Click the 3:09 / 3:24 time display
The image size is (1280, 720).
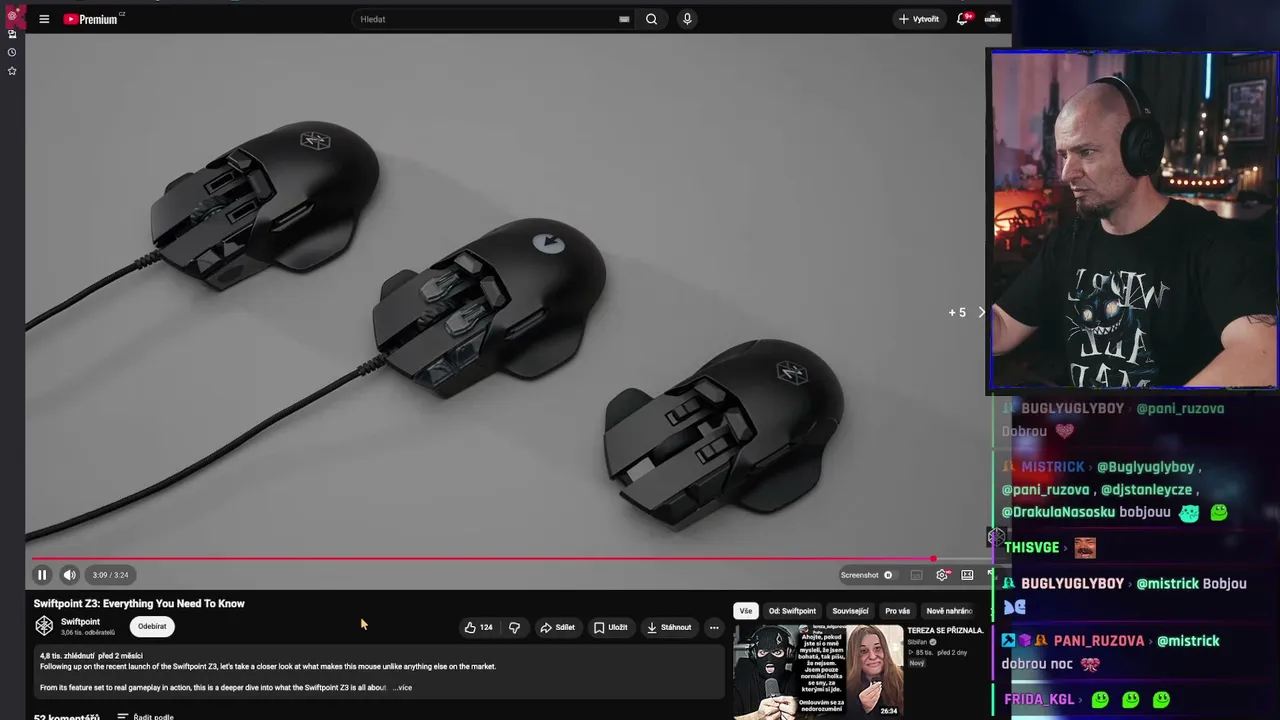pos(110,575)
